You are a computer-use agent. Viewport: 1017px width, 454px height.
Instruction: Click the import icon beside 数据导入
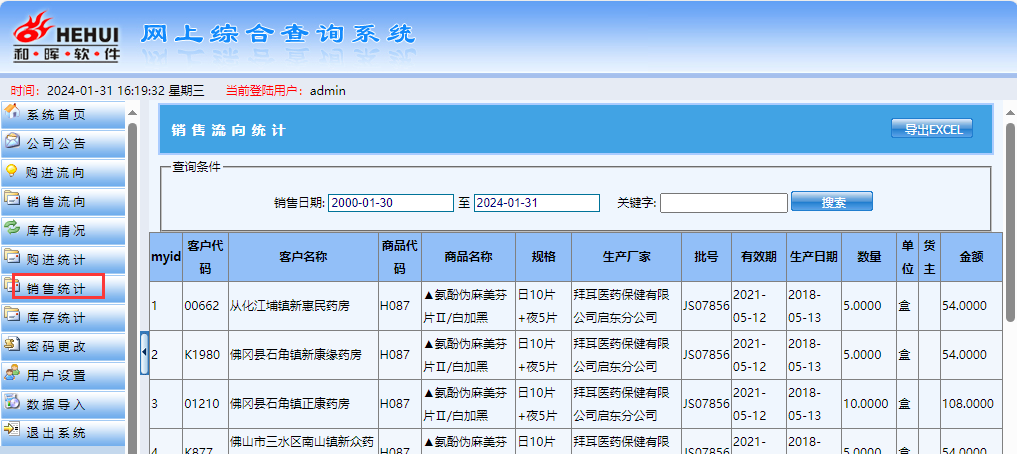coord(13,403)
